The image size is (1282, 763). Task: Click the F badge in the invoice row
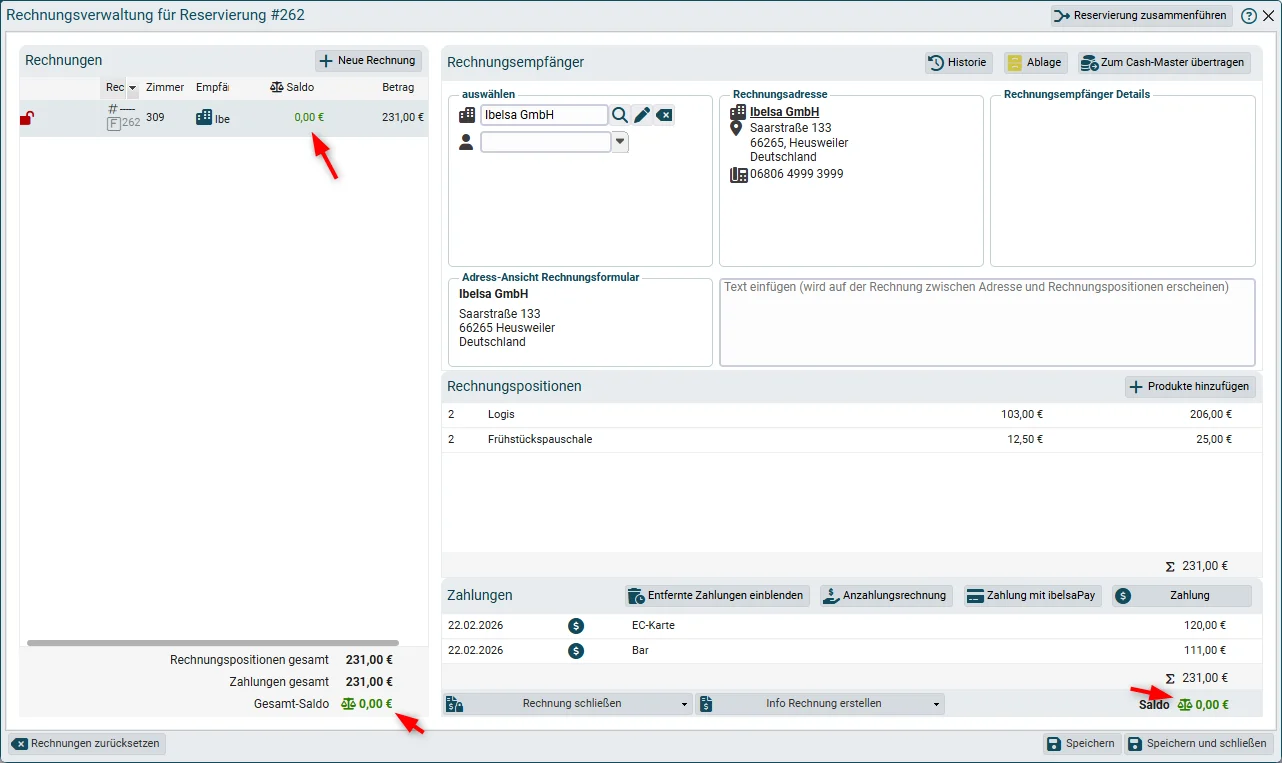(x=114, y=123)
